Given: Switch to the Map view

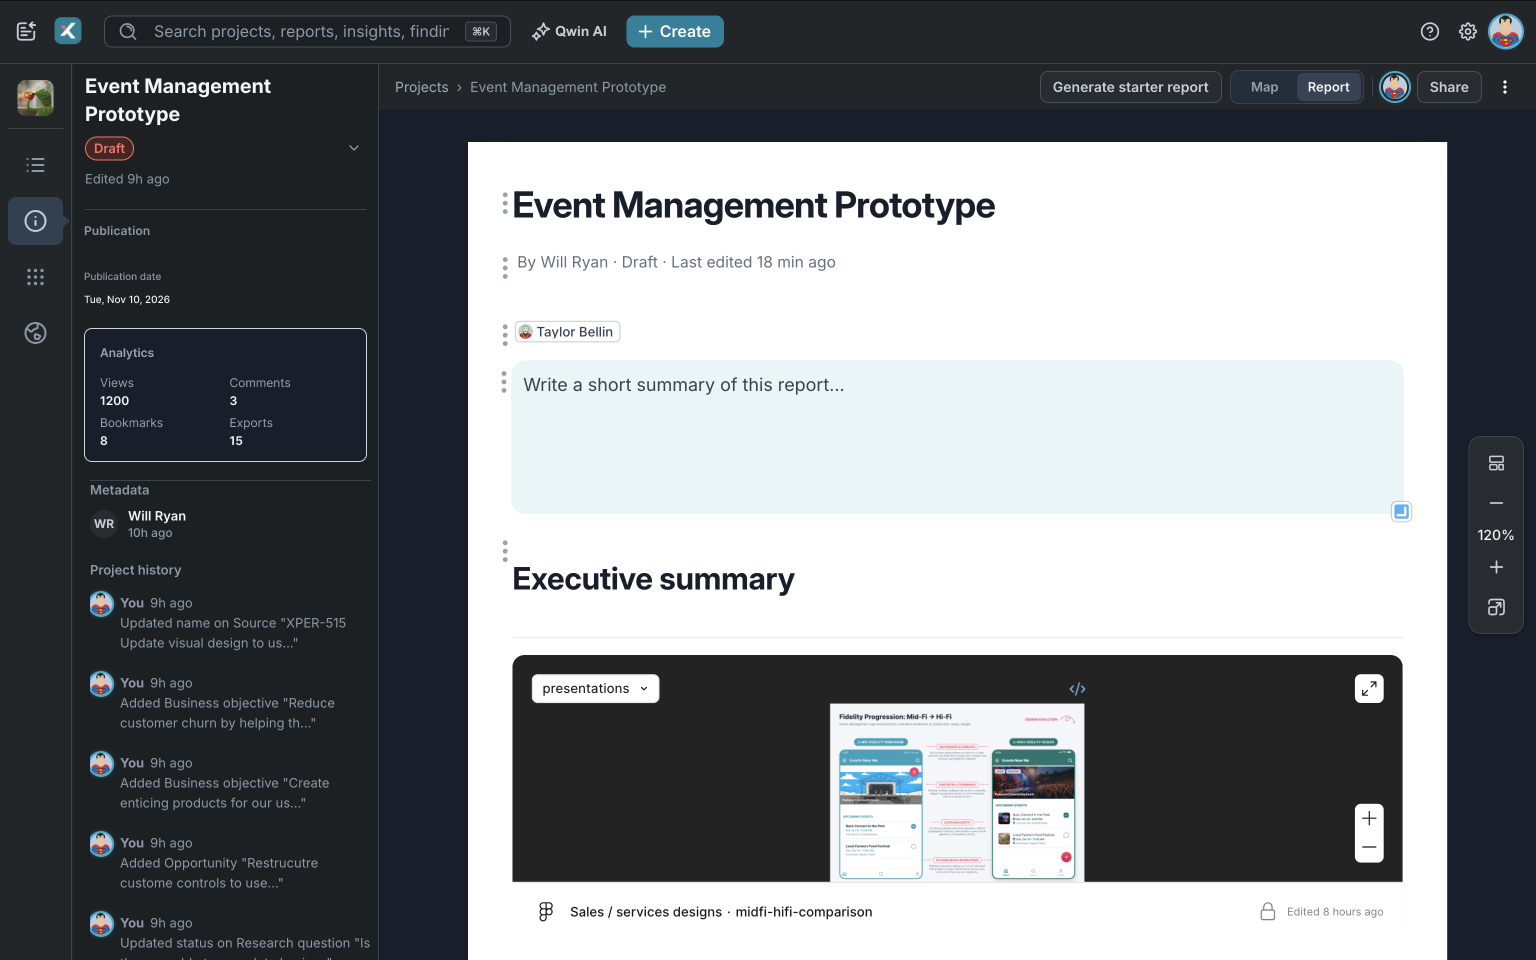Looking at the screenshot, I should coord(1264,87).
